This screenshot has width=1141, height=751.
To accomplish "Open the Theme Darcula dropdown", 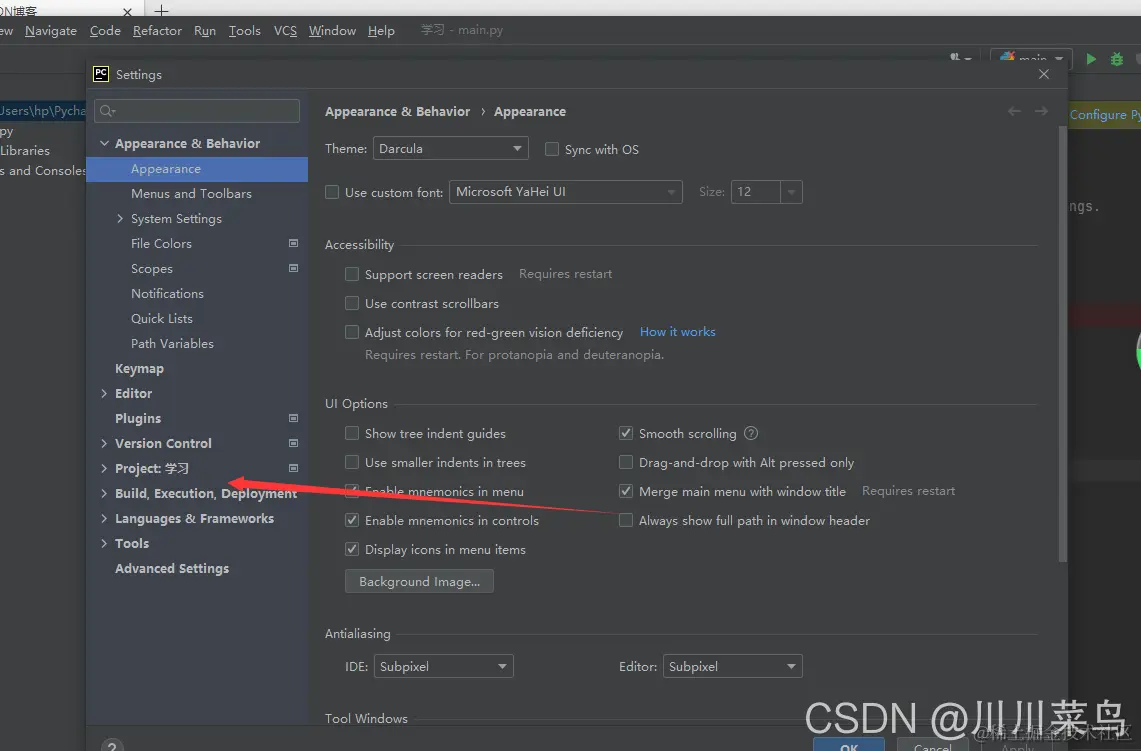I will (450, 148).
